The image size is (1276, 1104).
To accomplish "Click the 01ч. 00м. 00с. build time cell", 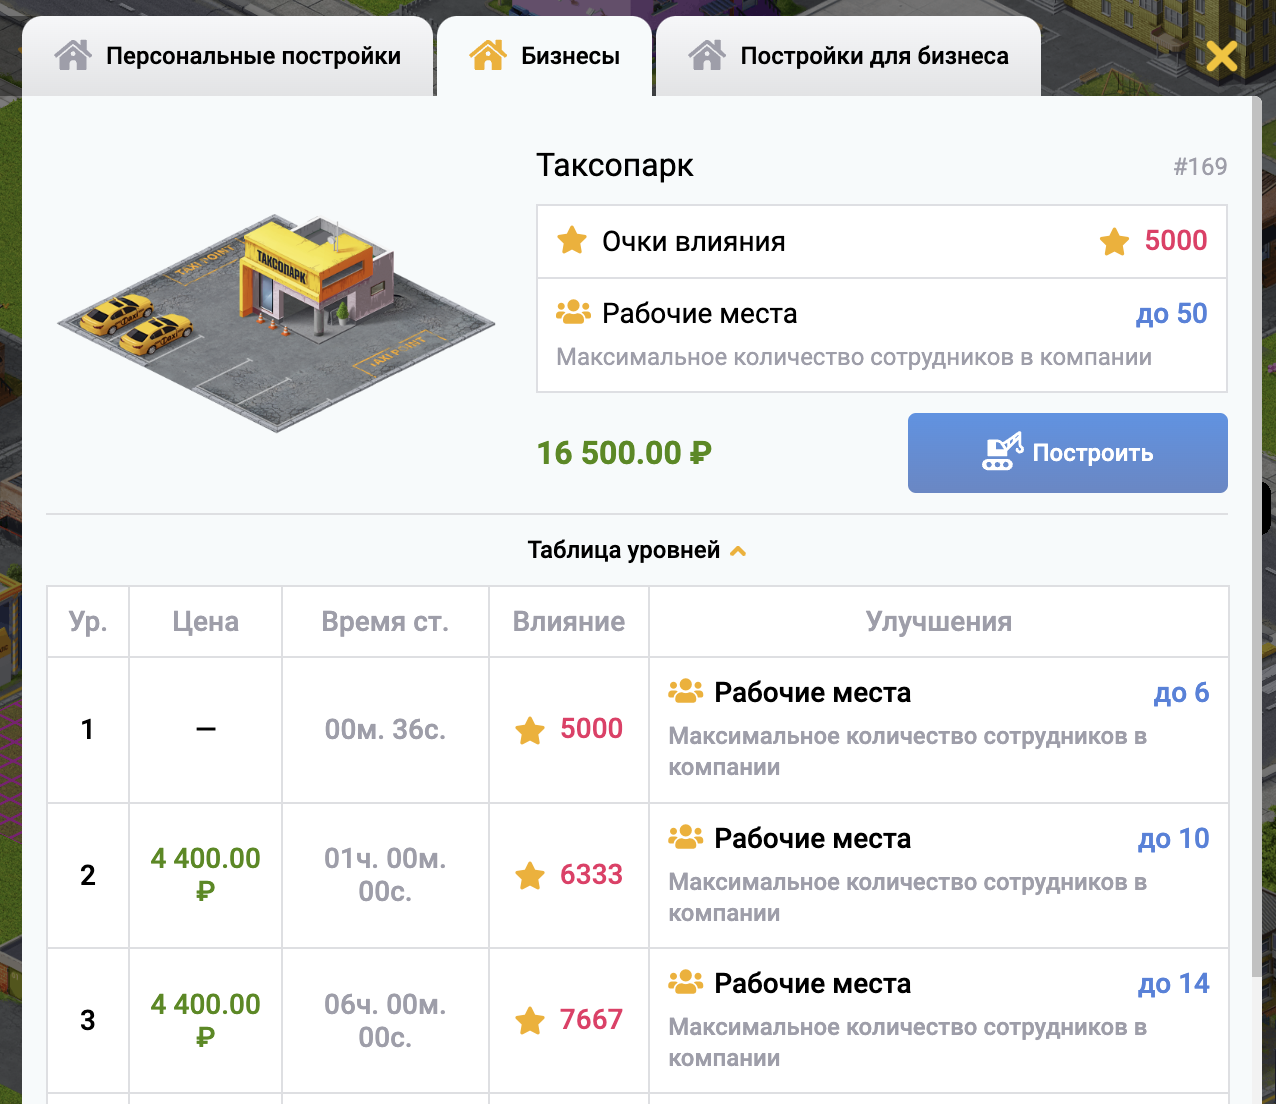I will coord(385,875).
